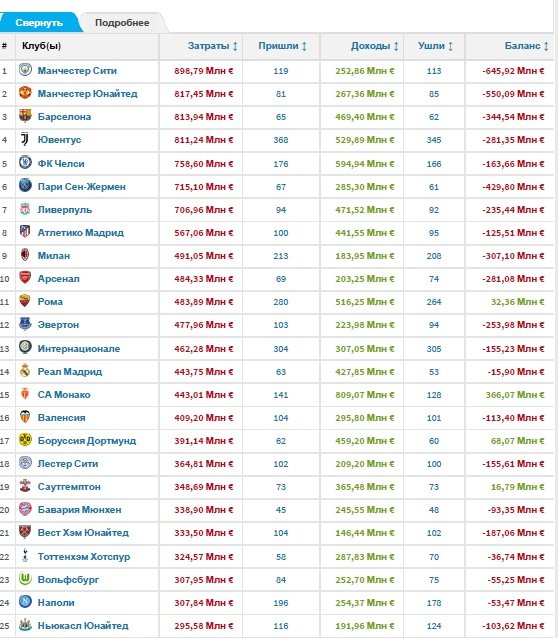Click the Manchester City club crest

(x=25, y=70)
